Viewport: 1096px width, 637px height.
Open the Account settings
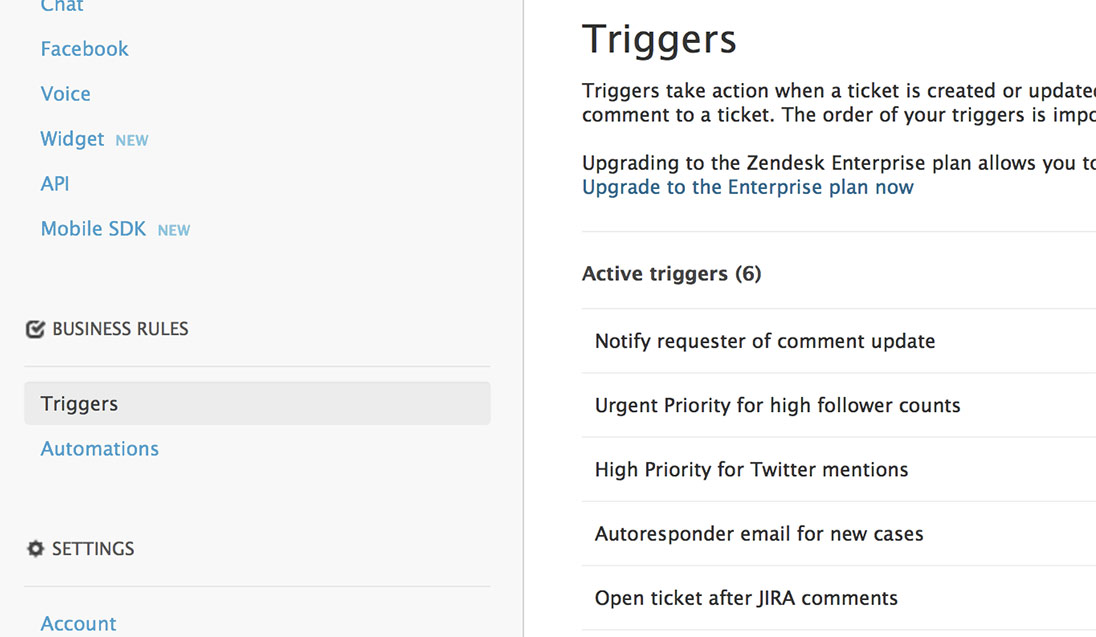pyautogui.click(x=78, y=623)
